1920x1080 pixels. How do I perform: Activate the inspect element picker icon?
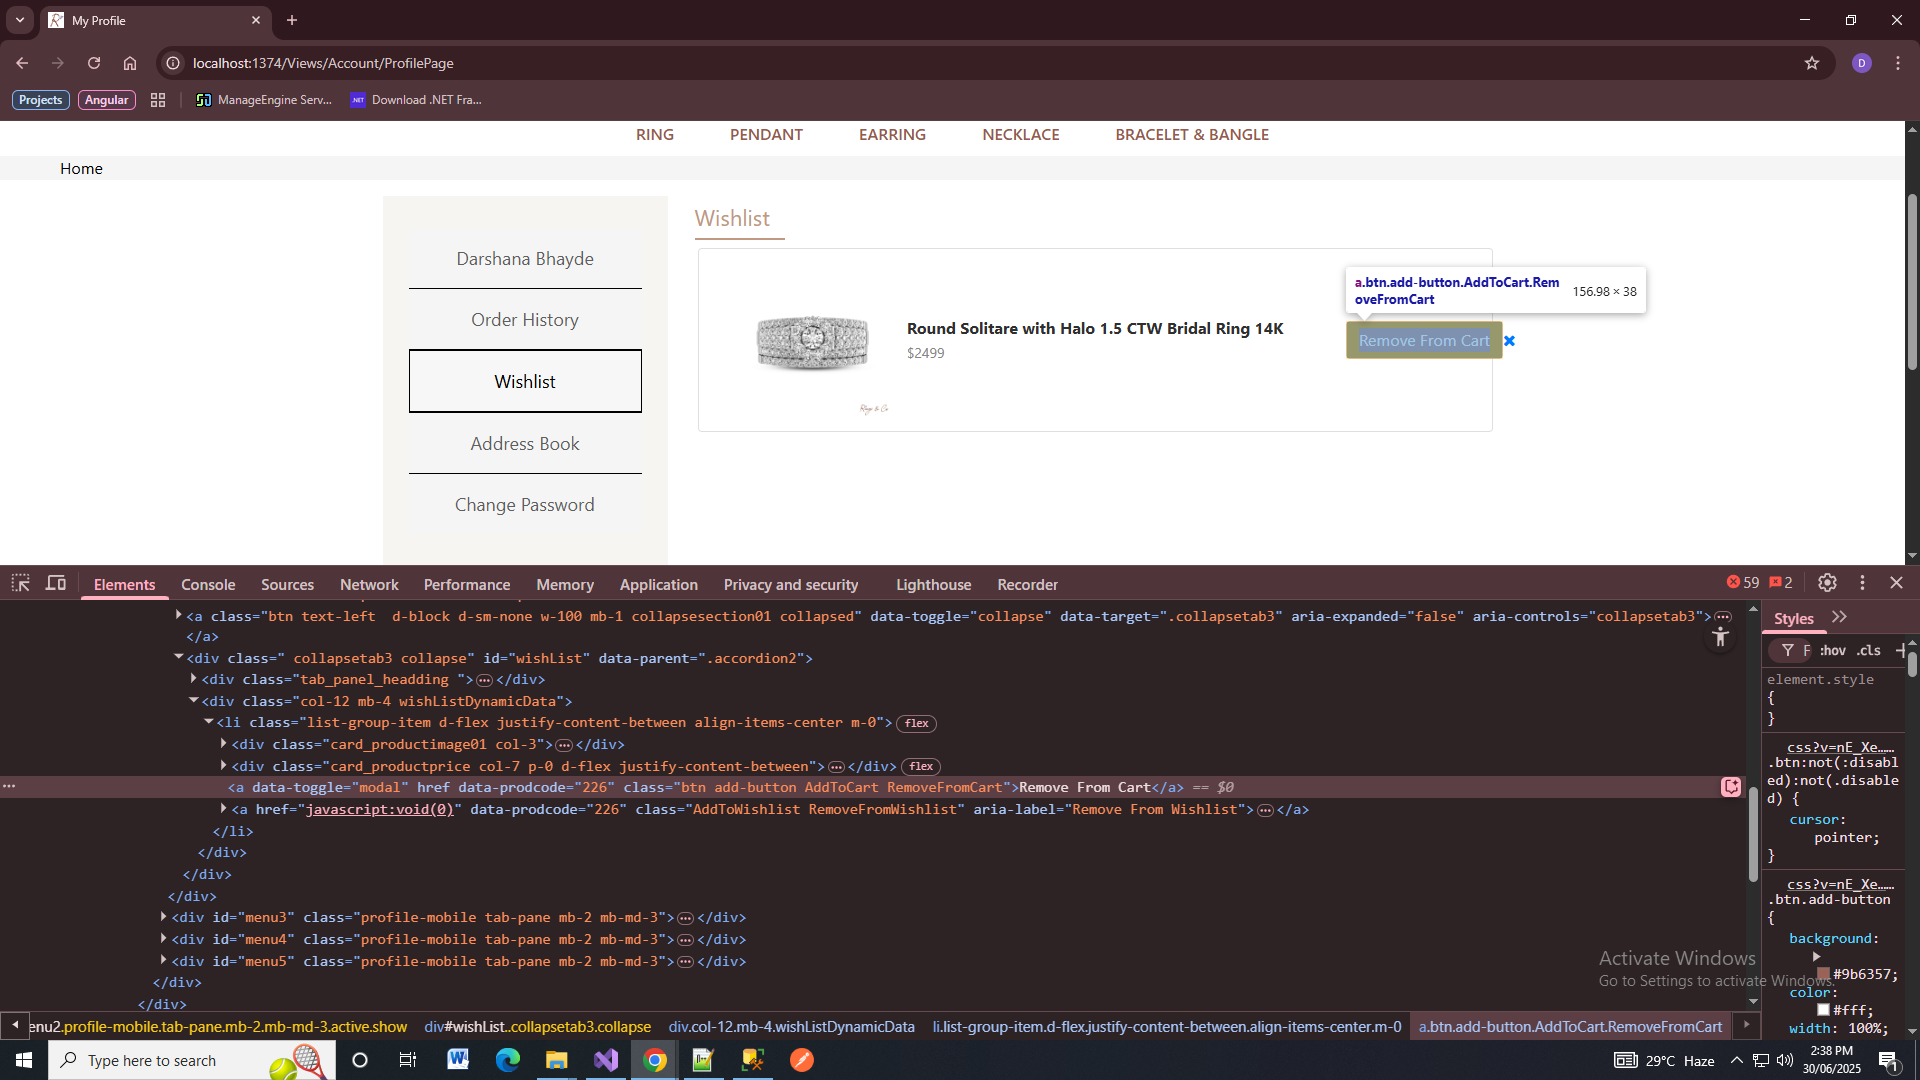(20, 583)
